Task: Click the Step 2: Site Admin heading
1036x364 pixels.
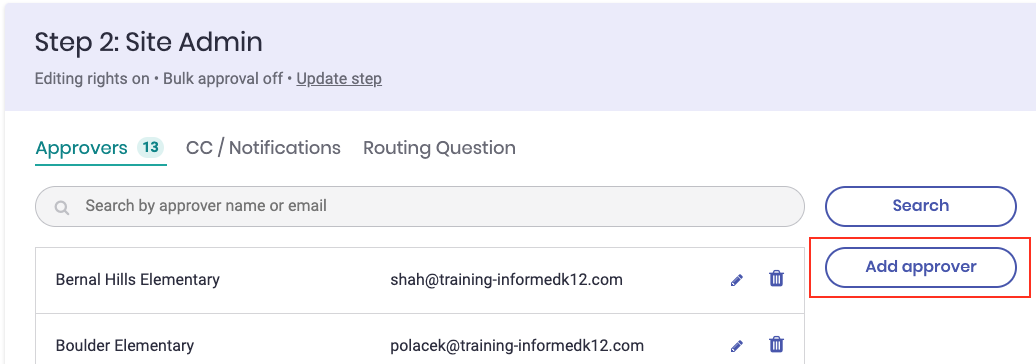Action: pos(149,42)
